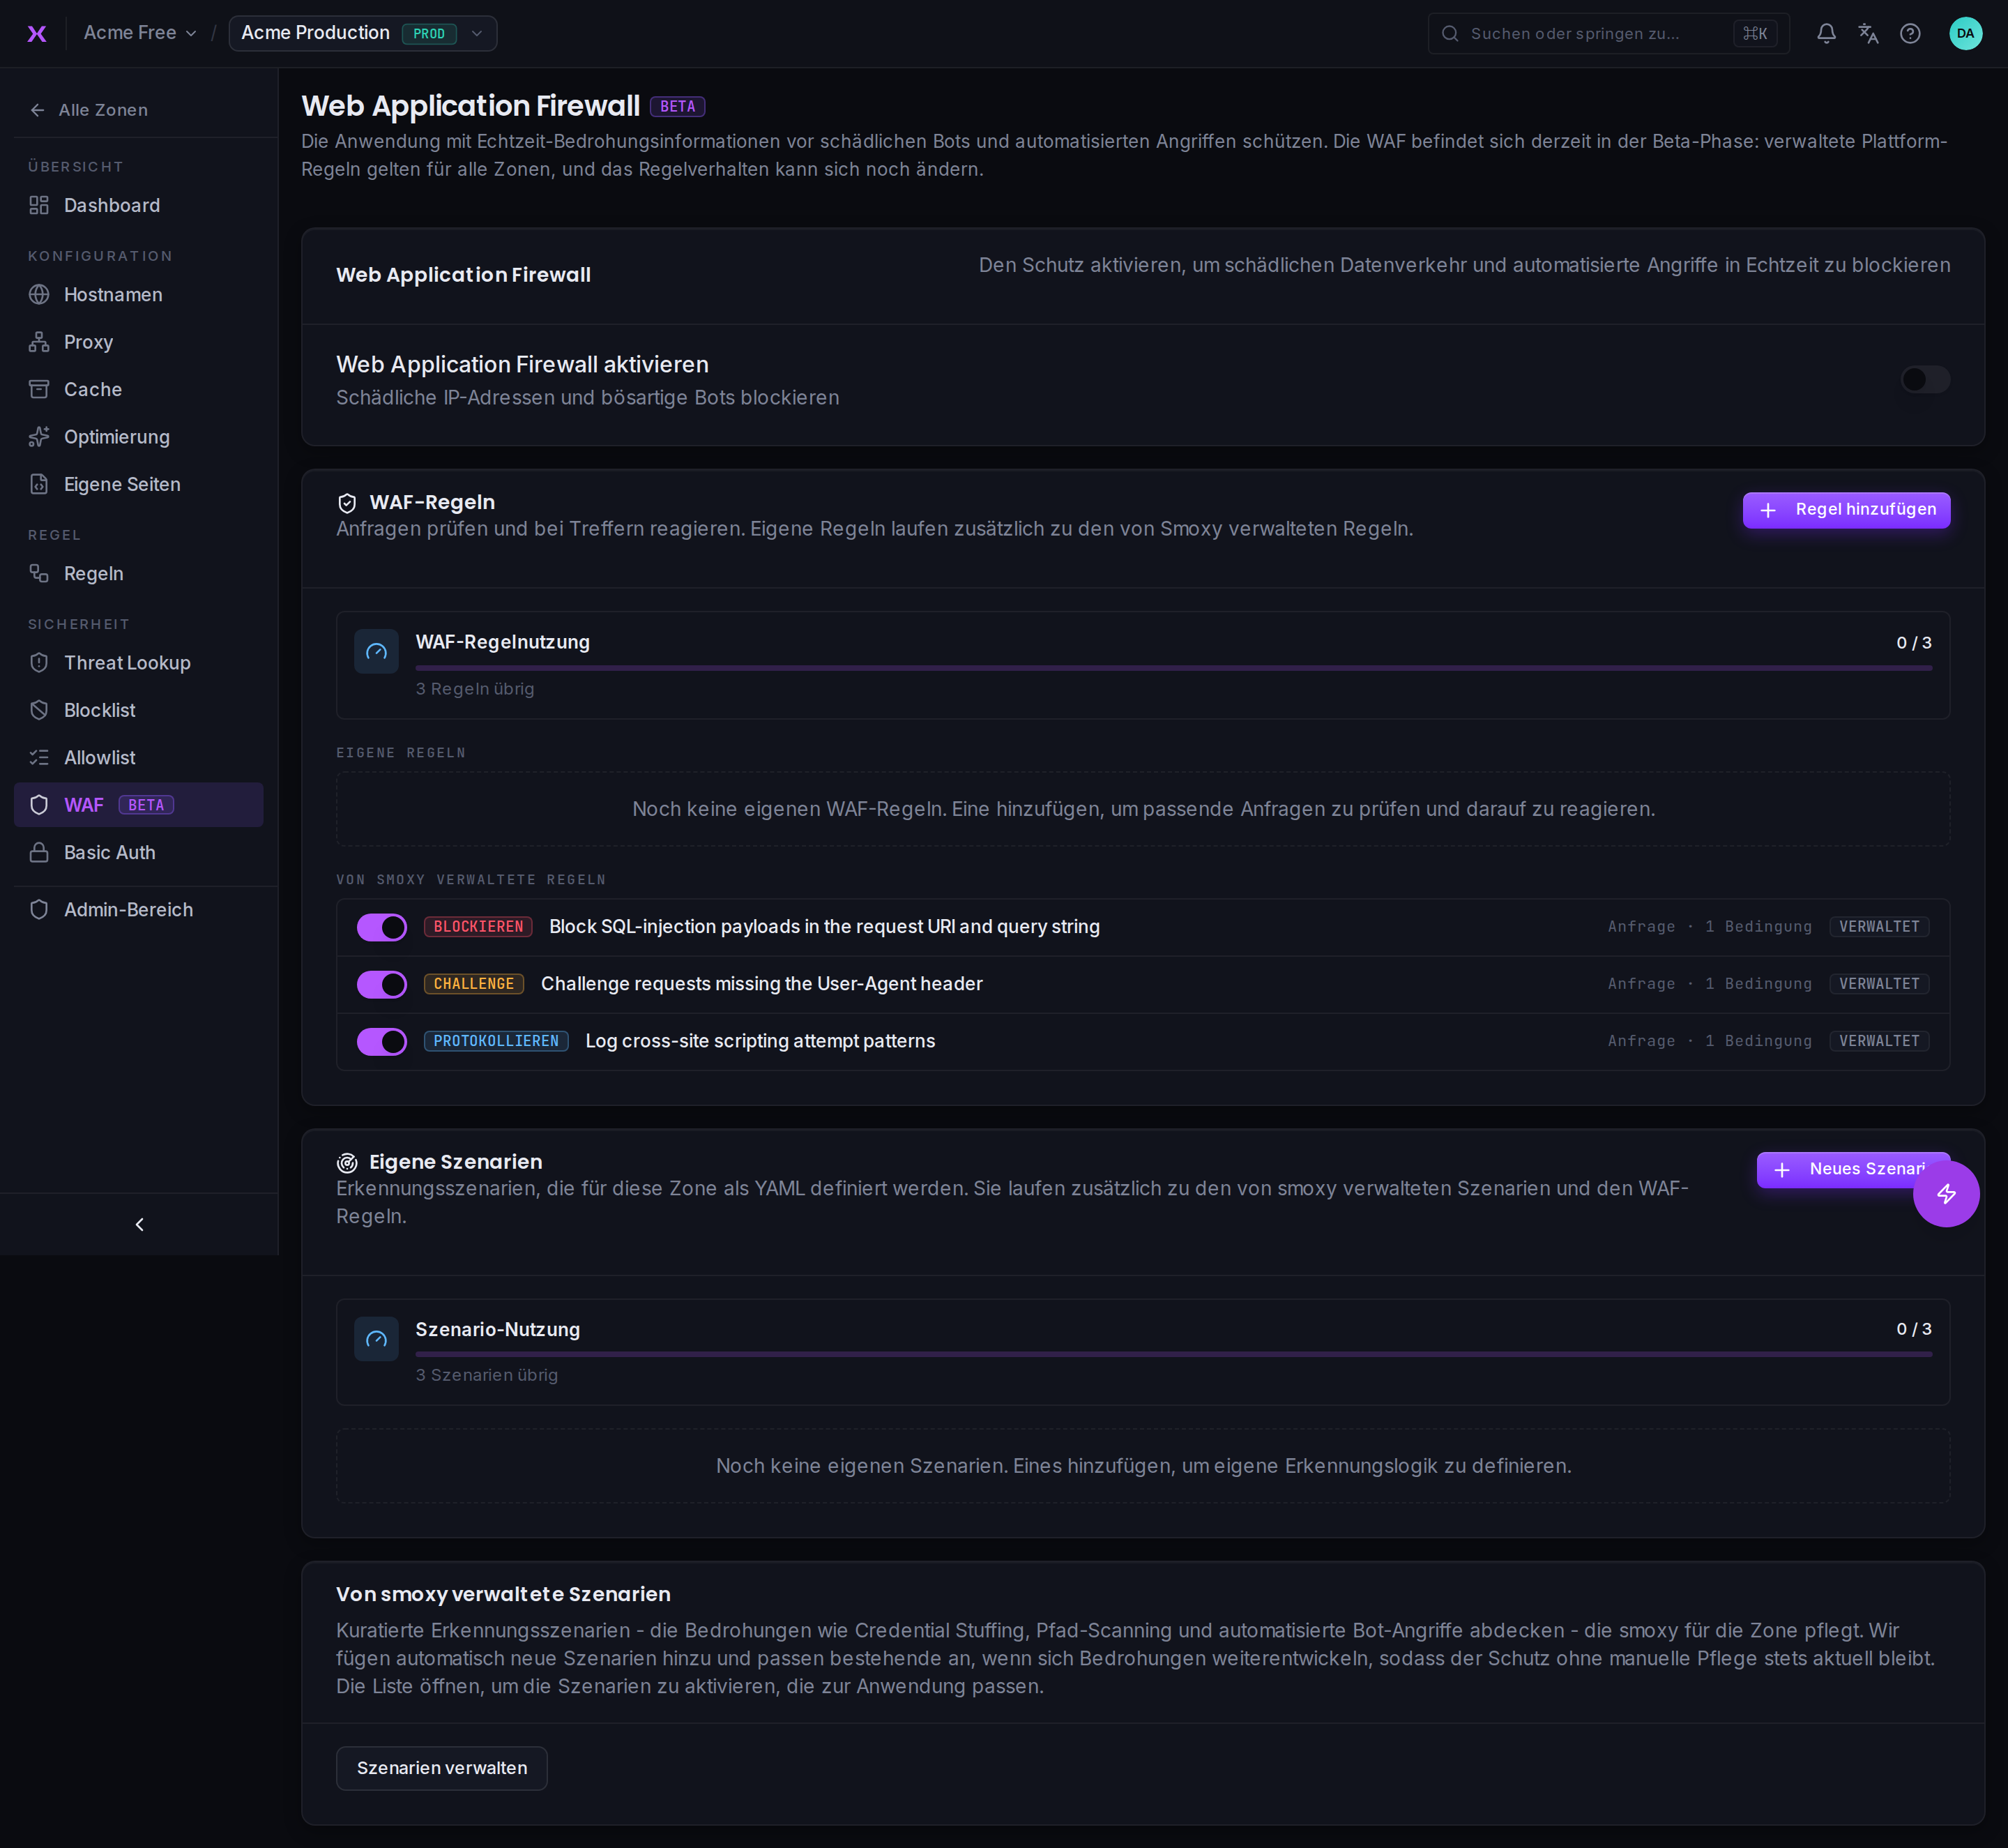Viewport: 2008px width, 1848px height.
Task: Open the Acme Production zone selector
Action: click(x=363, y=33)
